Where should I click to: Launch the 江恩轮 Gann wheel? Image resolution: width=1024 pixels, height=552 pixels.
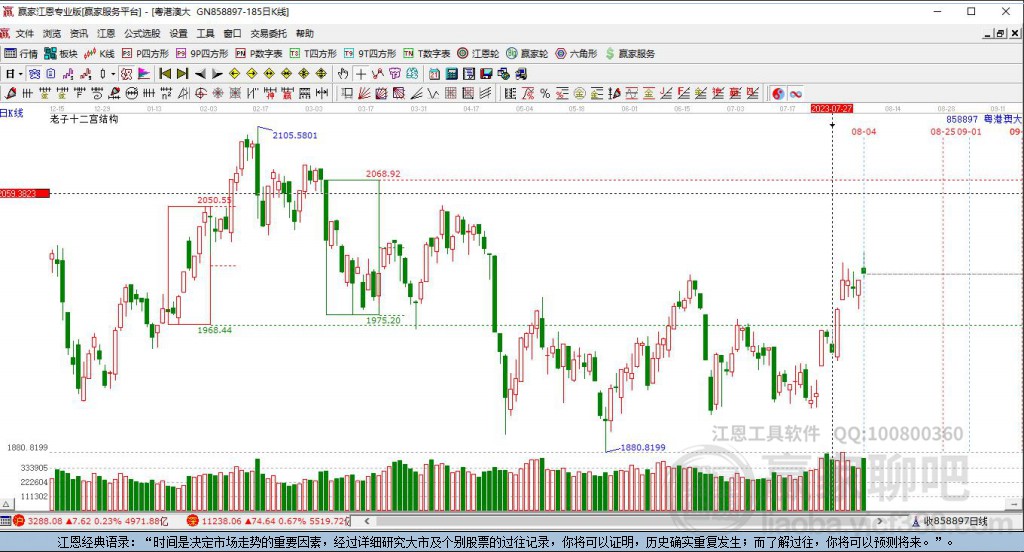tap(478, 54)
